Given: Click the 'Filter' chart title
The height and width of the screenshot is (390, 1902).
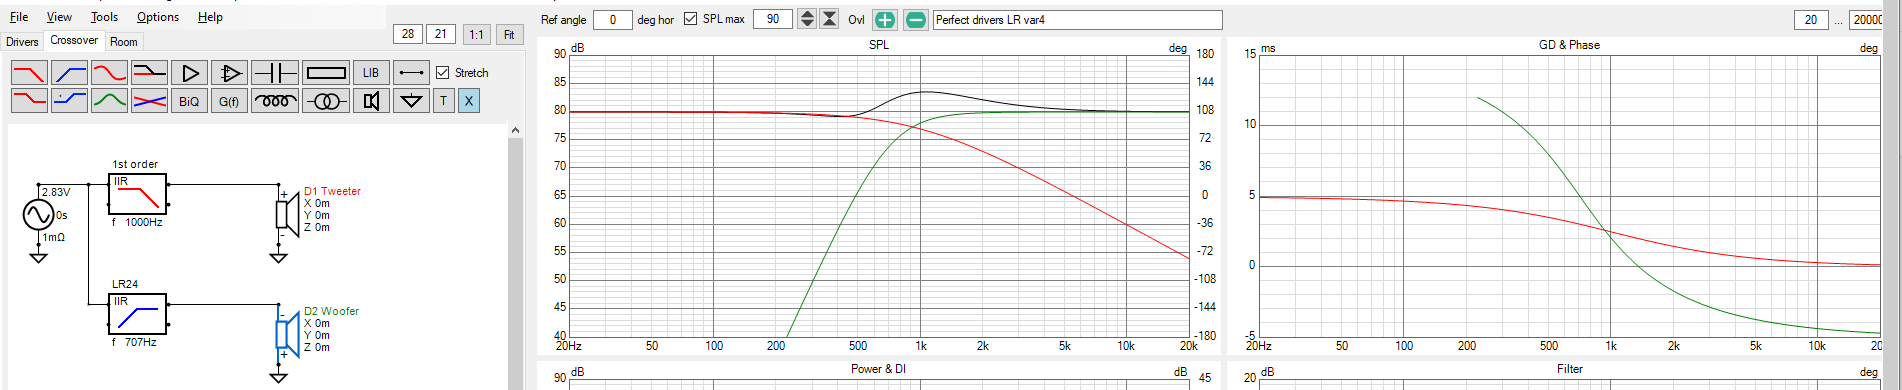Looking at the screenshot, I should [1570, 369].
